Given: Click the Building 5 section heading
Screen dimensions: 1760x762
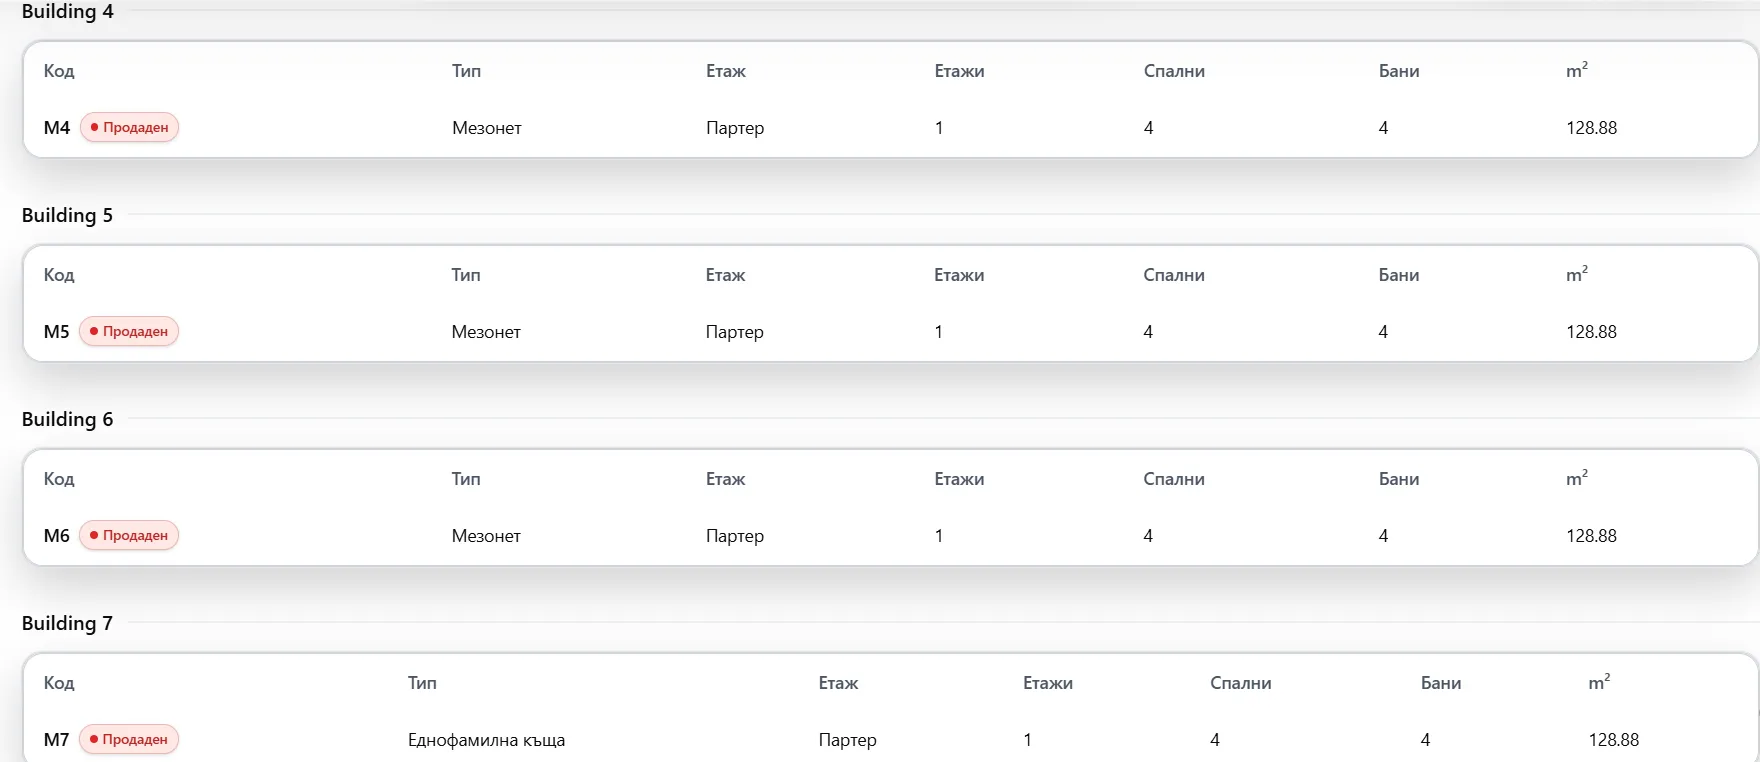Looking at the screenshot, I should 68,215.
